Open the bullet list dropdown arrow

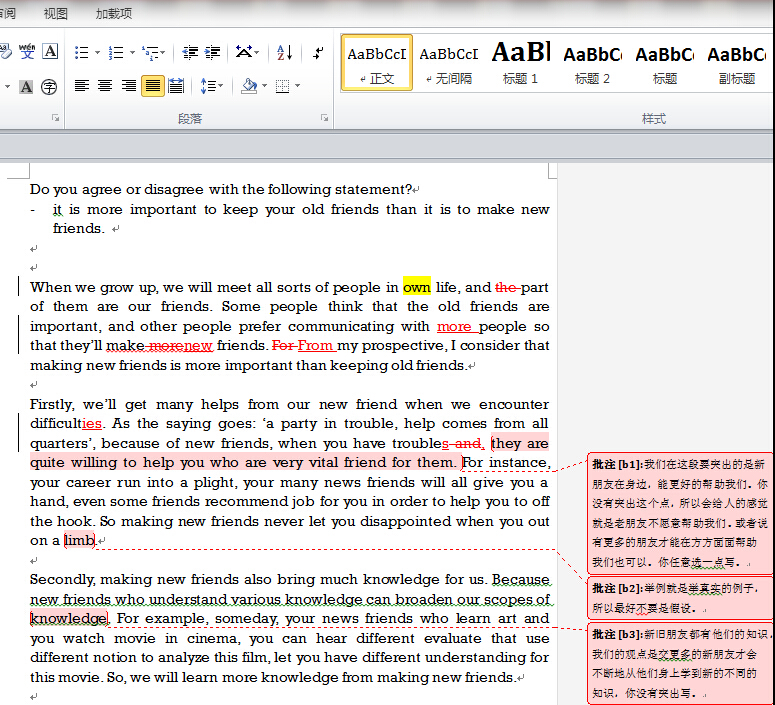tap(97, 52)
